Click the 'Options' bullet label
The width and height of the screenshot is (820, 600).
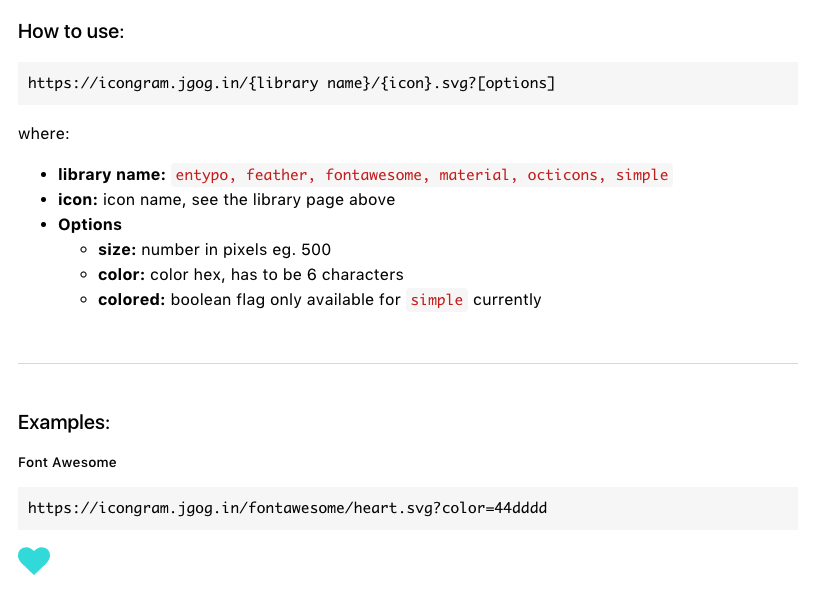90,224
